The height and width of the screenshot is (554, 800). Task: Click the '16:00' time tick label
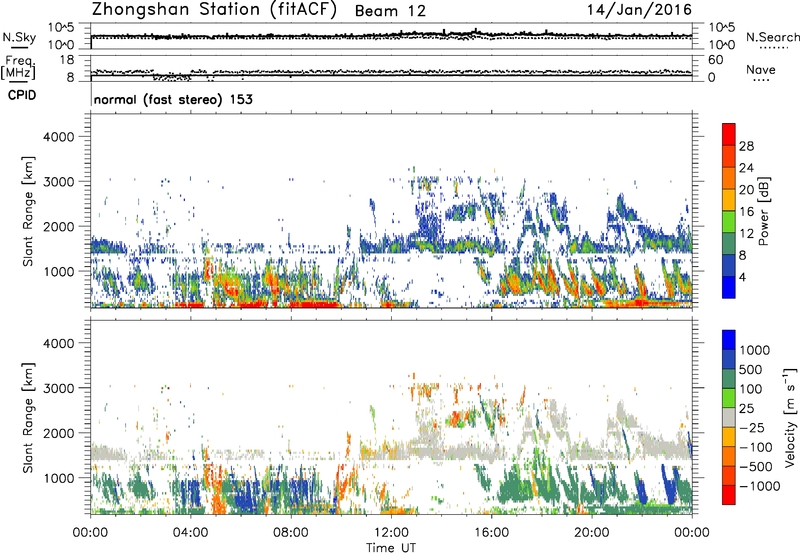tap(491, 533)
